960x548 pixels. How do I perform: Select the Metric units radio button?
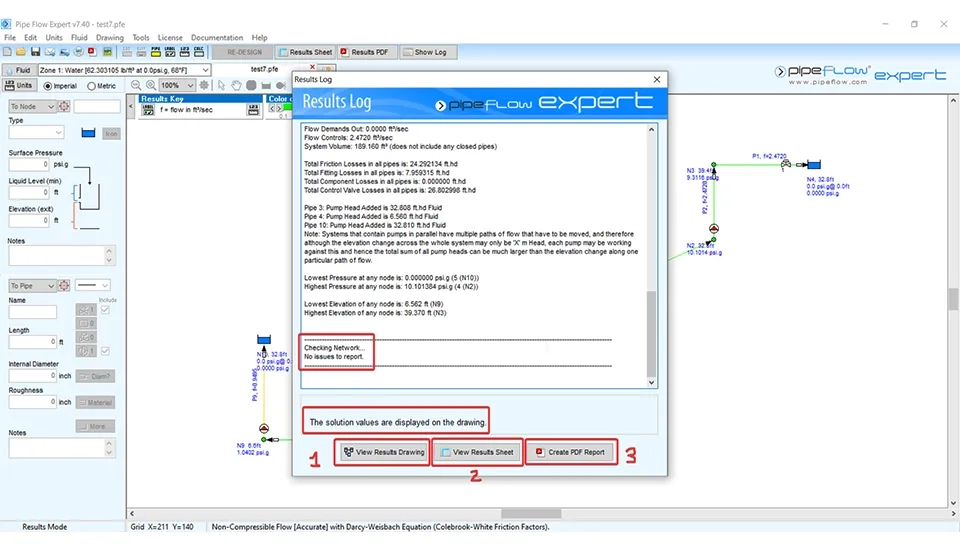pos(89,86)
